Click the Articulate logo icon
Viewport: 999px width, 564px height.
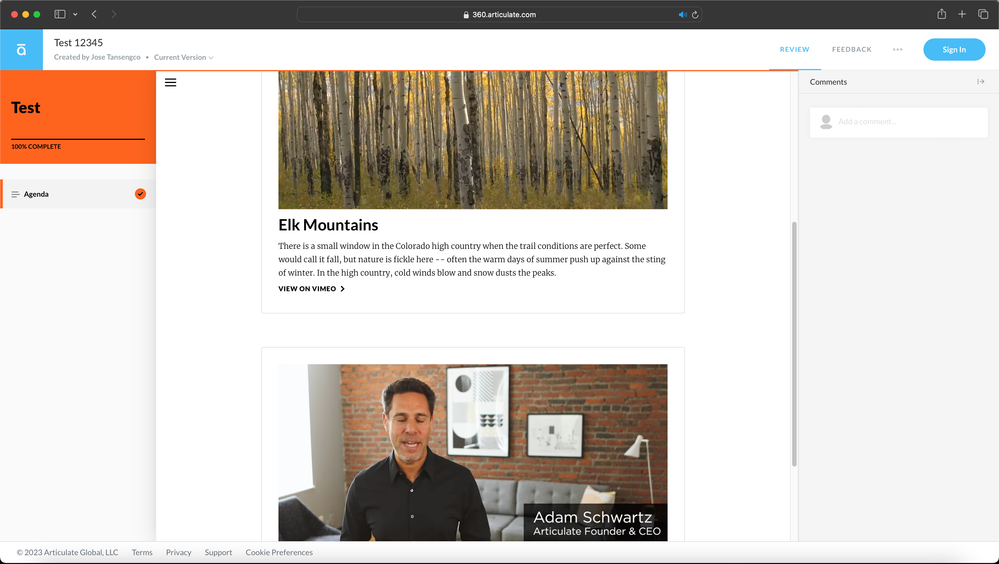click(21, 49)
